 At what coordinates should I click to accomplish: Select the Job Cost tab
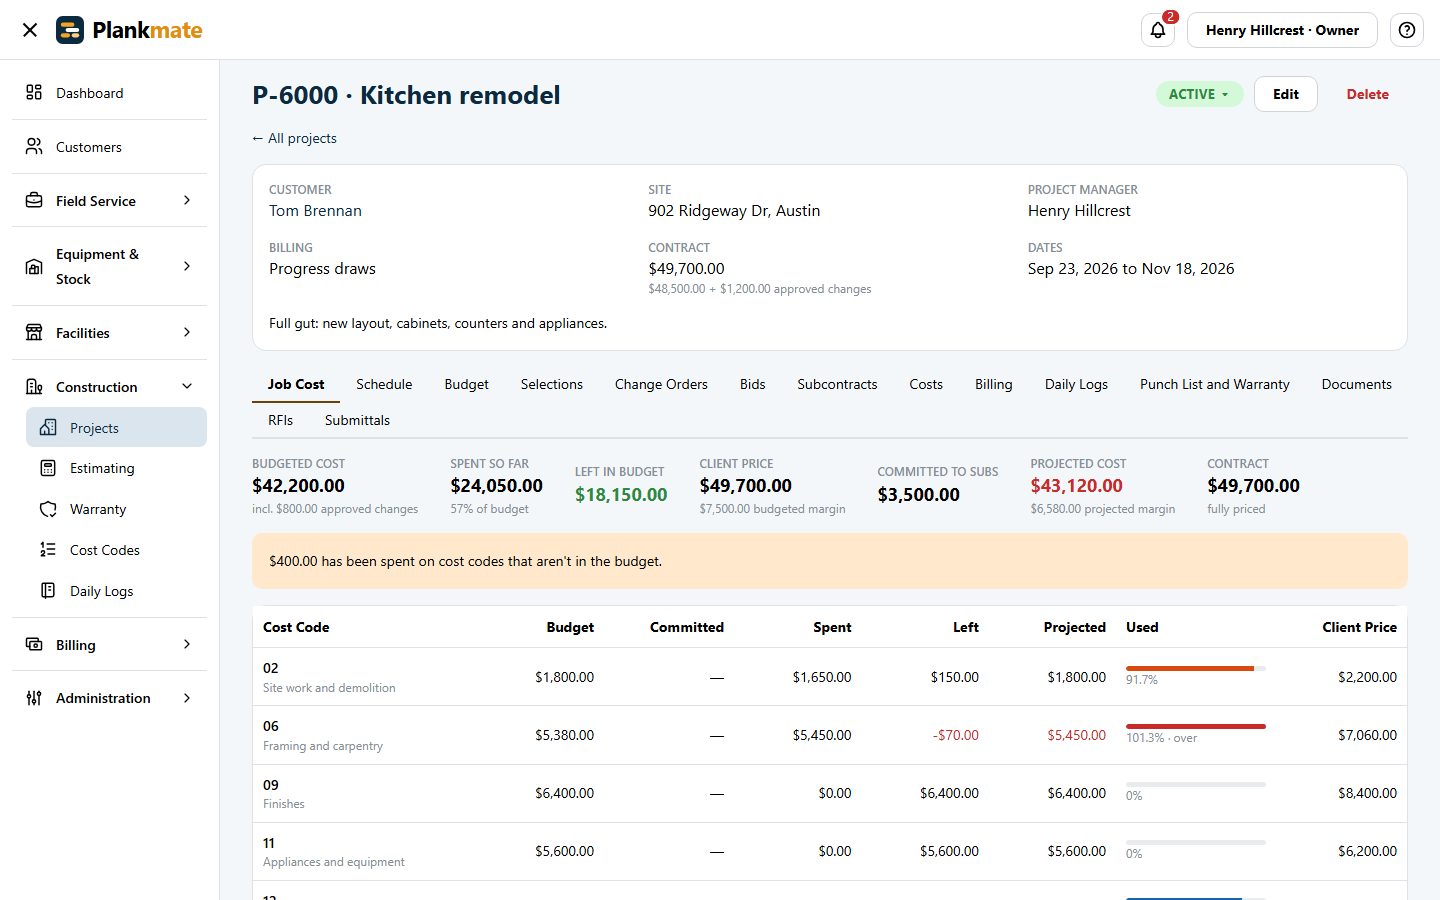pos(296,384)
